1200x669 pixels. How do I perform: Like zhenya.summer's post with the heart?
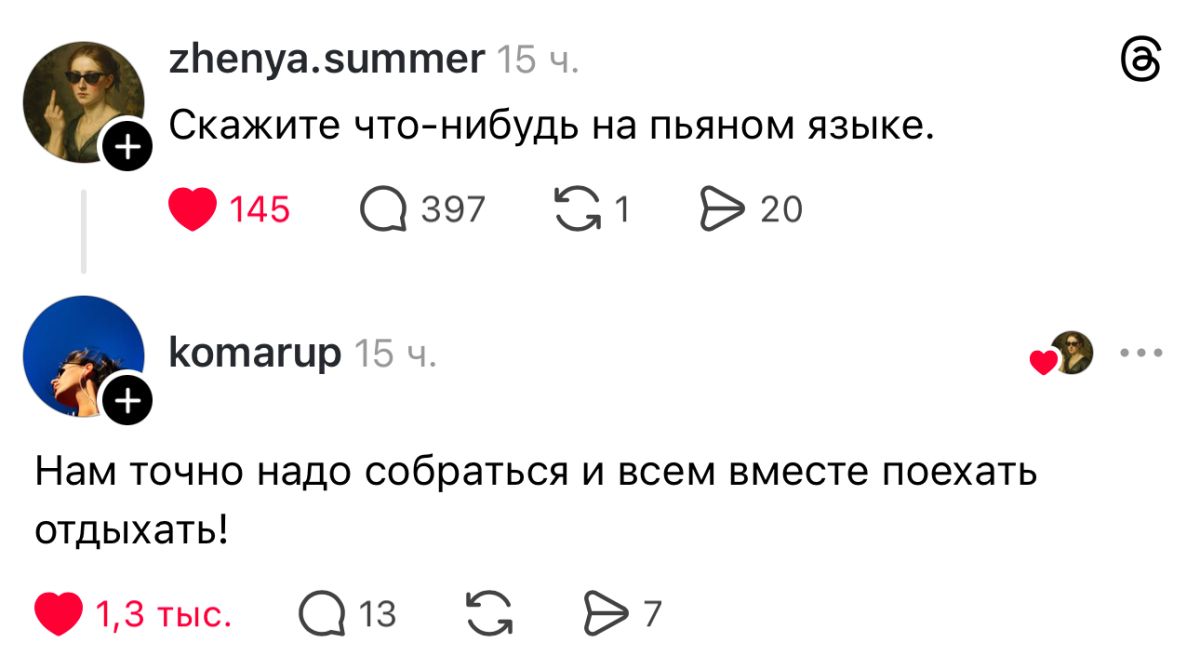pyautogui.click(x=191, y=210)
